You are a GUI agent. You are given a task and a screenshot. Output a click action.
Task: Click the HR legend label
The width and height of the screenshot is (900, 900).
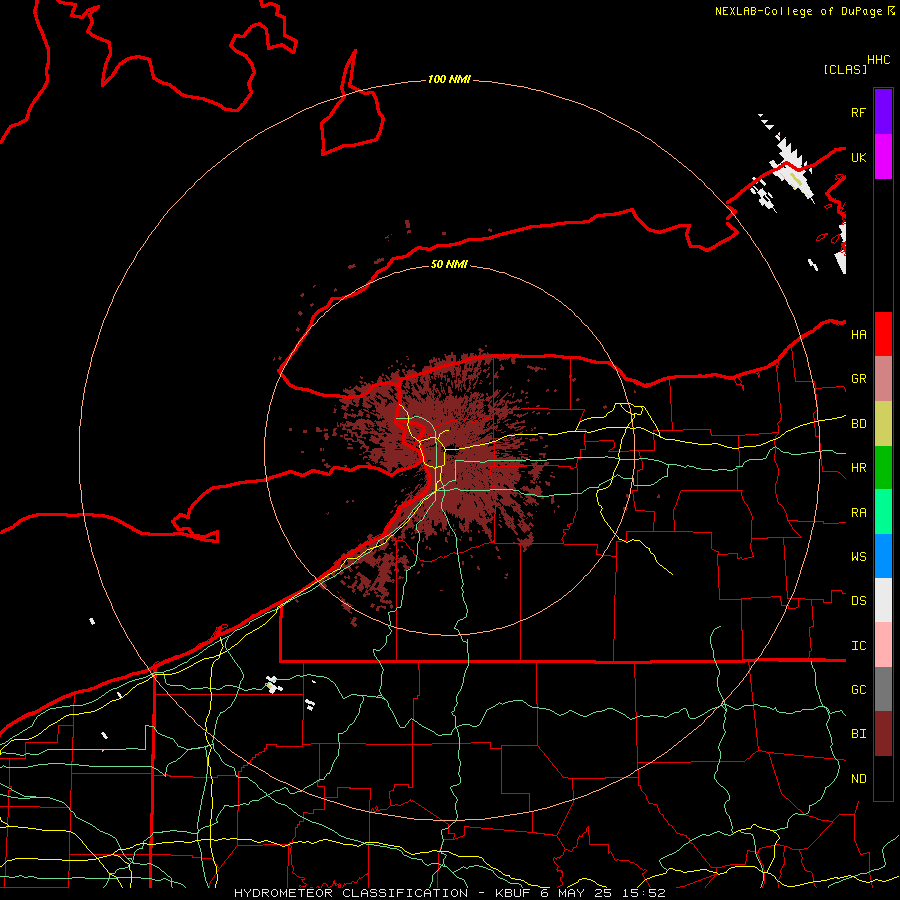[859, 468]
